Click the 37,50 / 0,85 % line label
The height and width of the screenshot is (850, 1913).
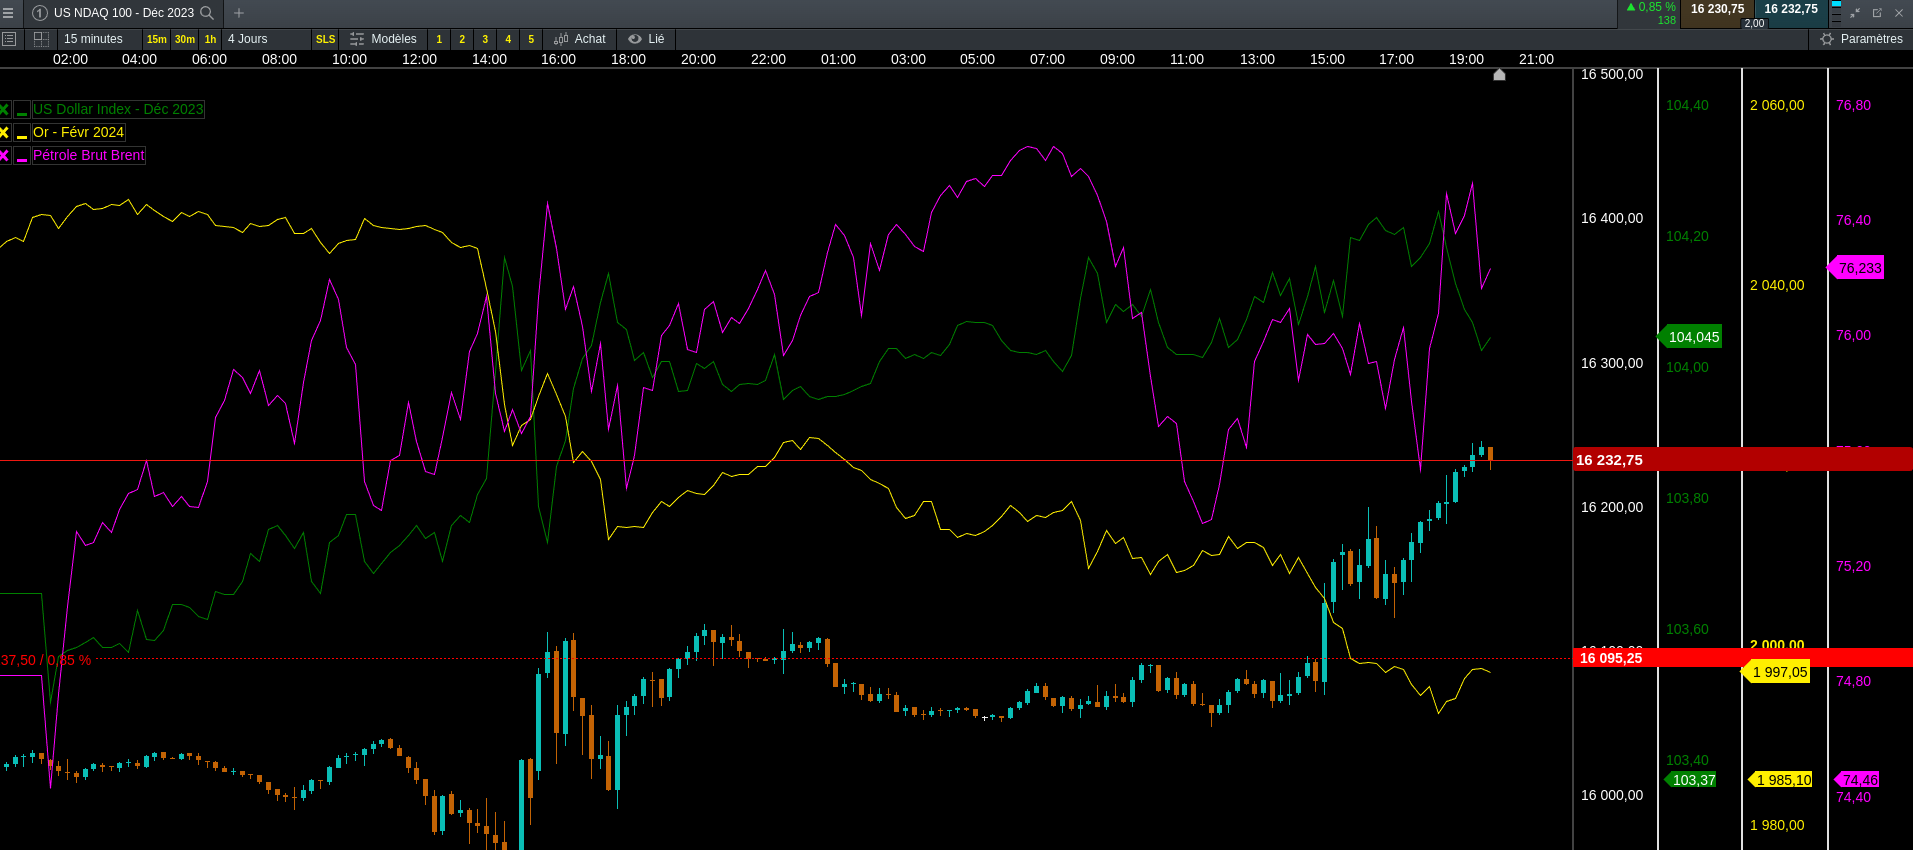[46, 660]
